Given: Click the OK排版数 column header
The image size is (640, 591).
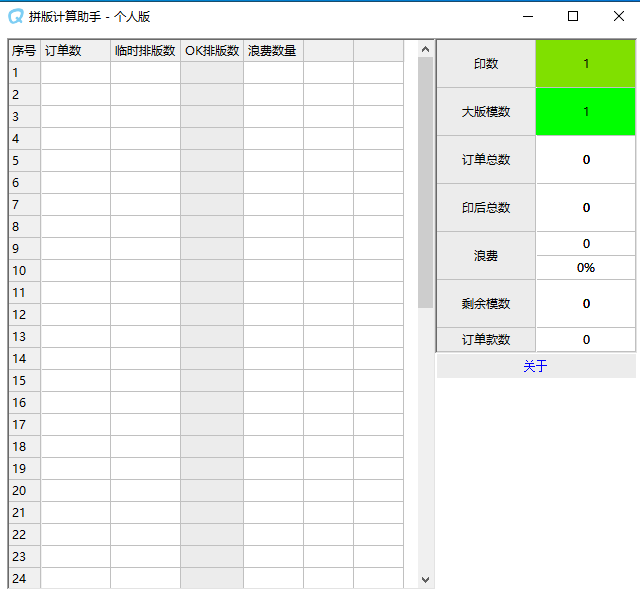Looking at the screenshot, I should (212, 51).
